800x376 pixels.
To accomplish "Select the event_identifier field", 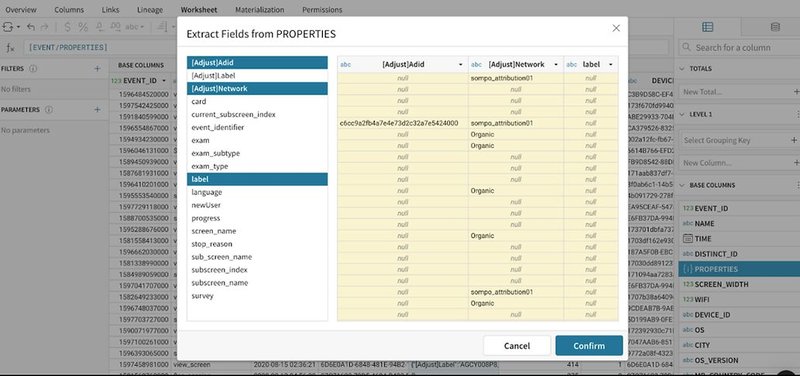I will (x=257, y=128).
